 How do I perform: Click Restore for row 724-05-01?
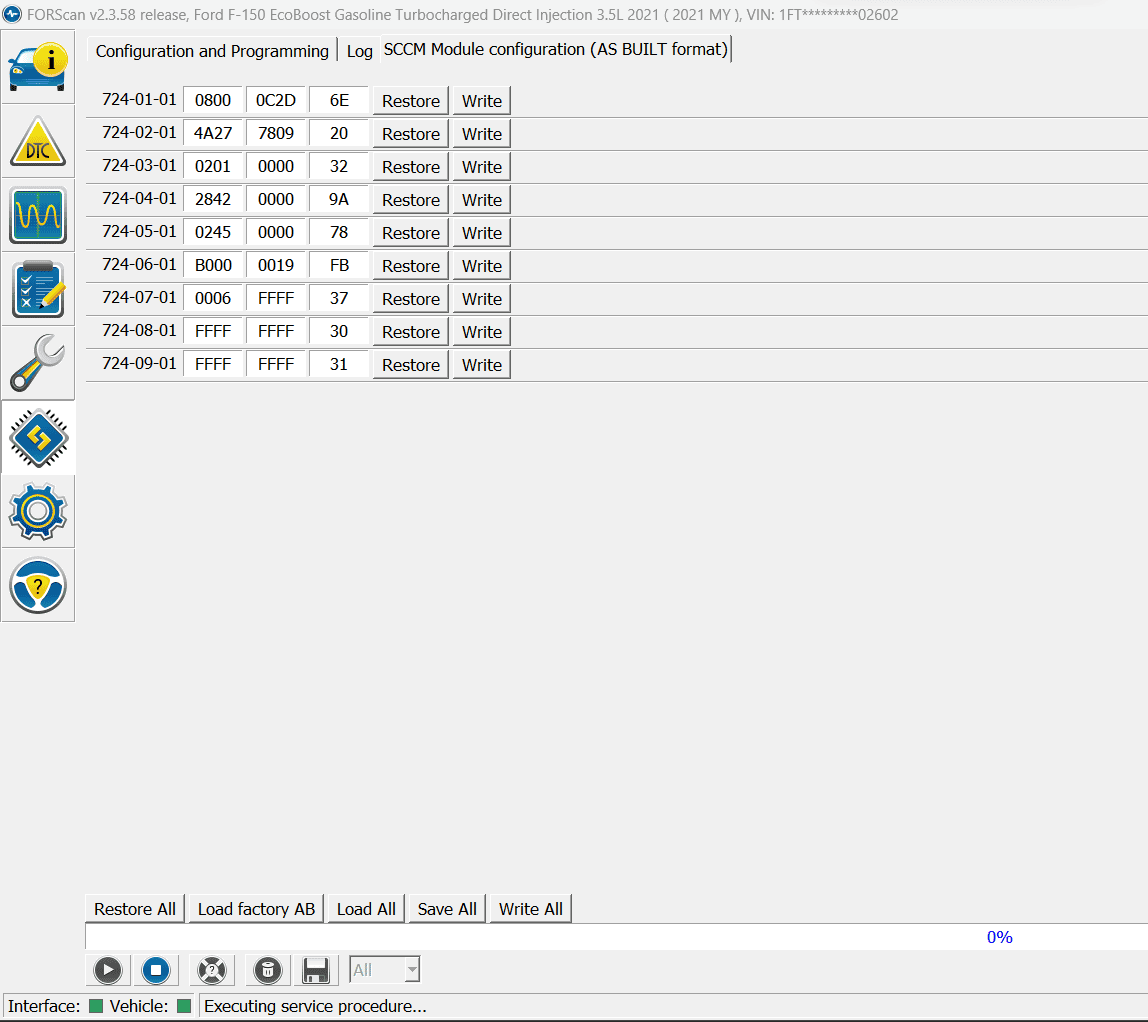point(411,233)
